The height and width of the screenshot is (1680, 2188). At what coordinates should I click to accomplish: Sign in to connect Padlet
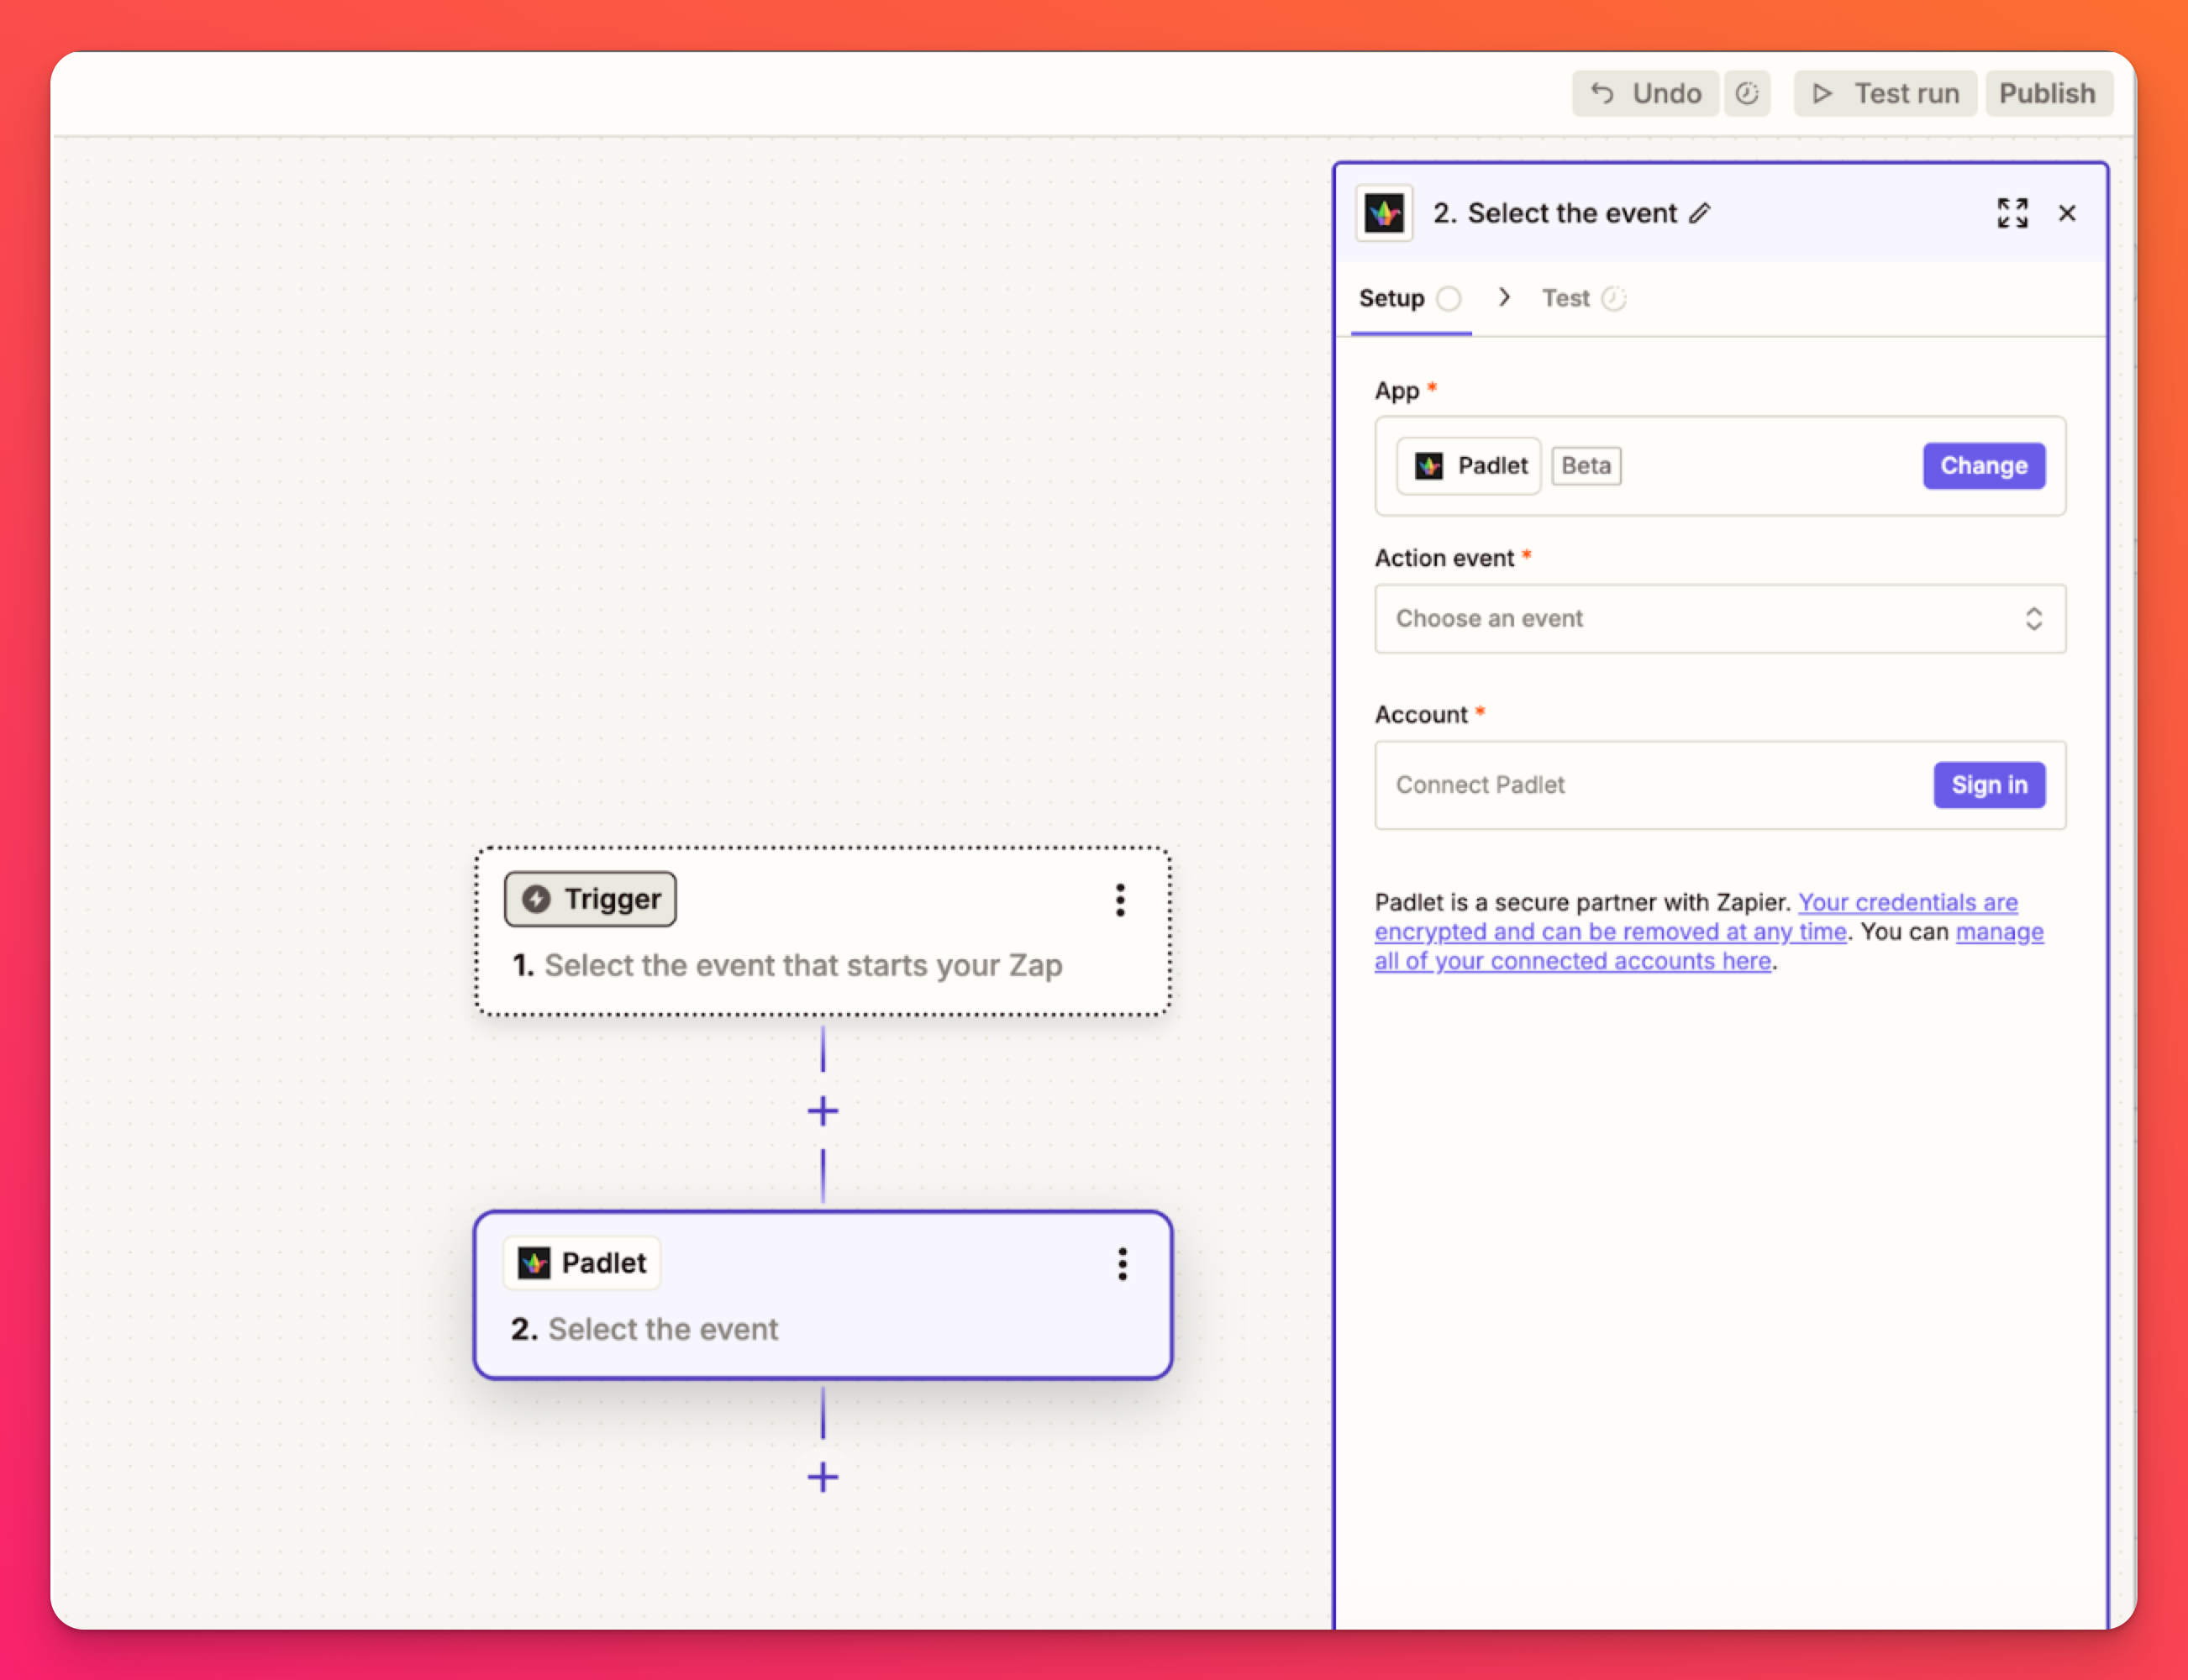[x=1989, y=785]
